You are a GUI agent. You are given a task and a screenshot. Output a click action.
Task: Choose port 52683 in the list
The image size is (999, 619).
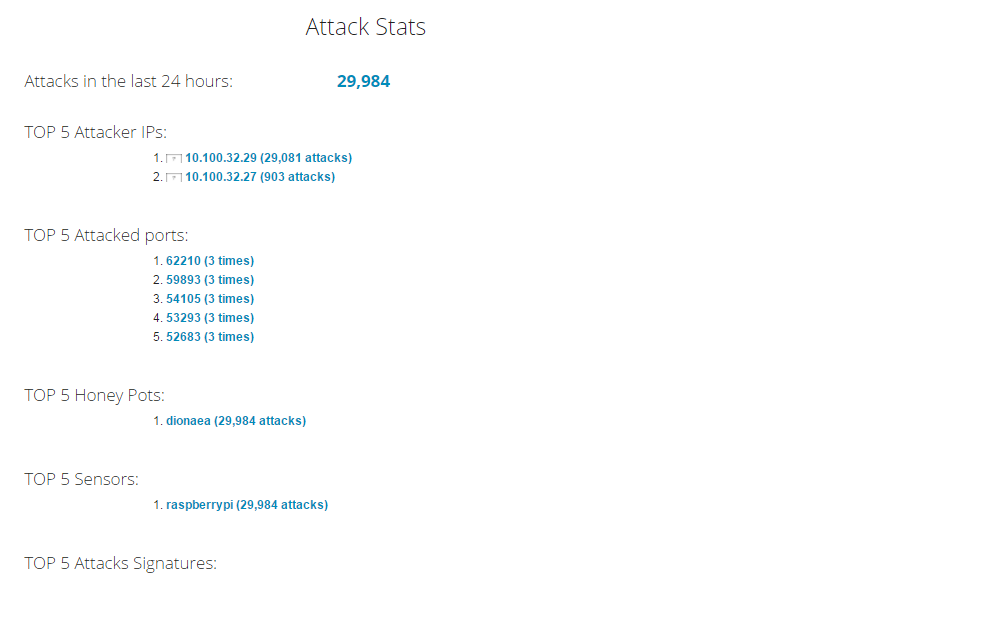click(210, 337)
